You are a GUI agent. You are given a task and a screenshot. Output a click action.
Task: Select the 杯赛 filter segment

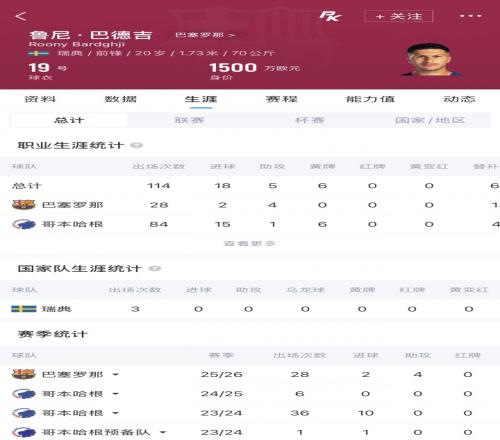310,120
